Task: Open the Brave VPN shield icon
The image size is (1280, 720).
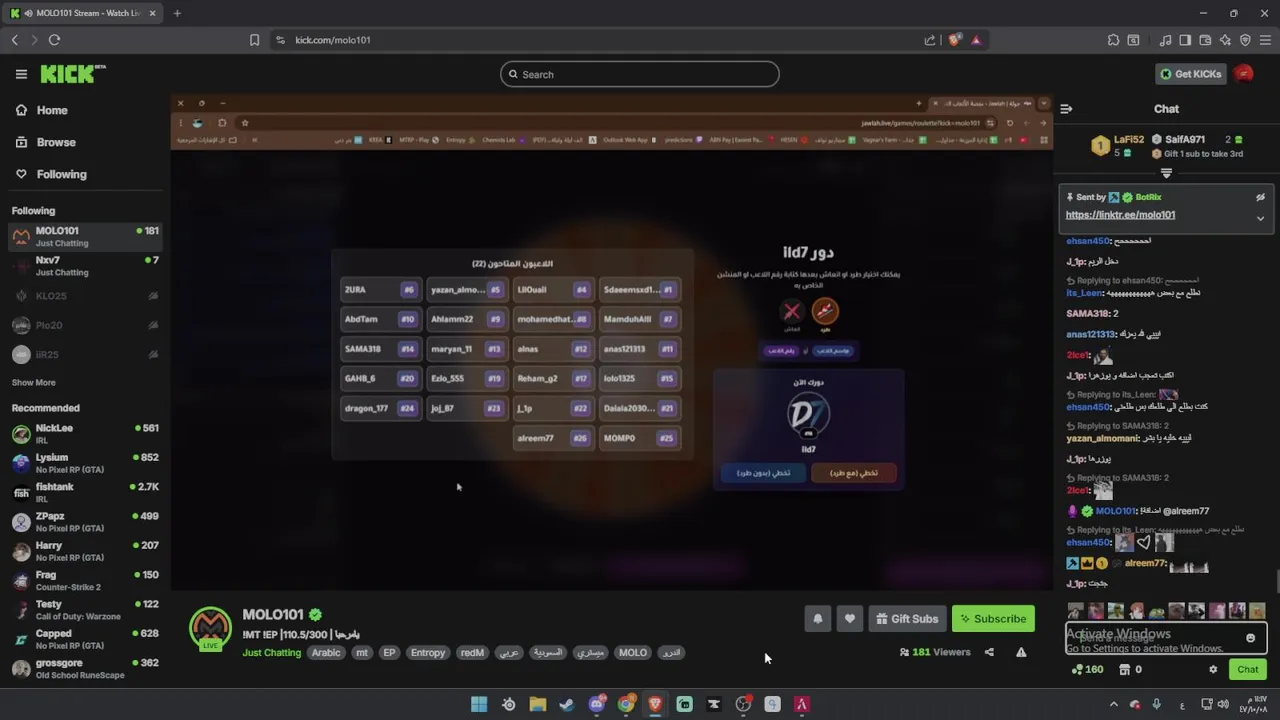Action: (1245, 40)
